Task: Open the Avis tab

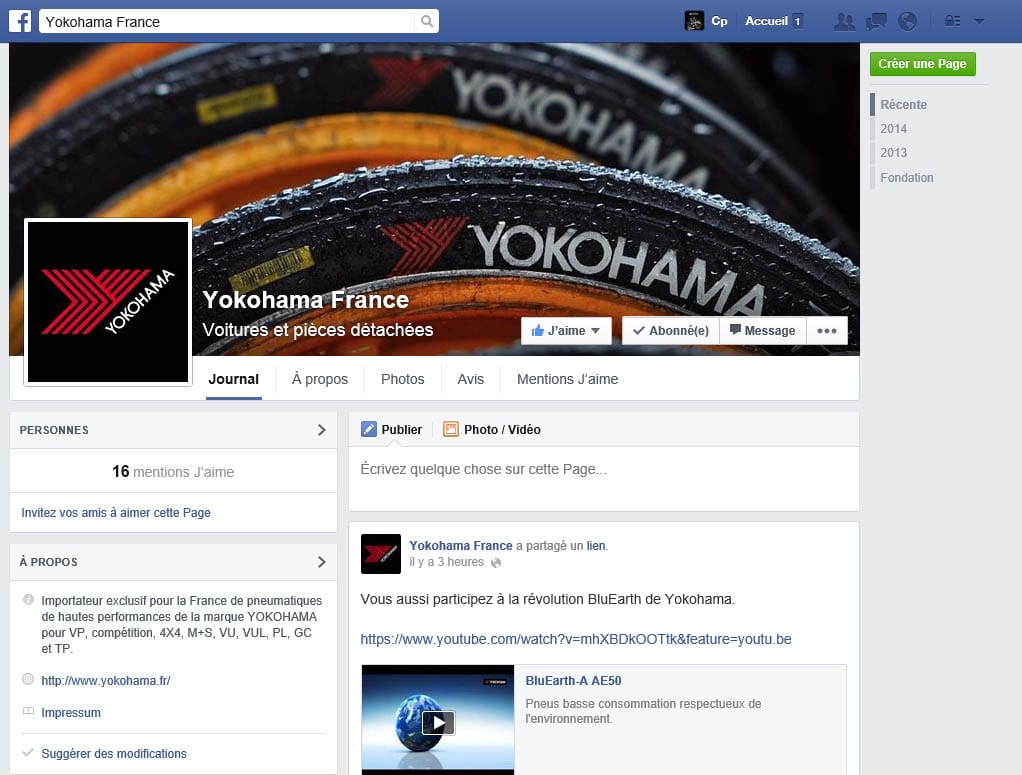Action: 470,379
